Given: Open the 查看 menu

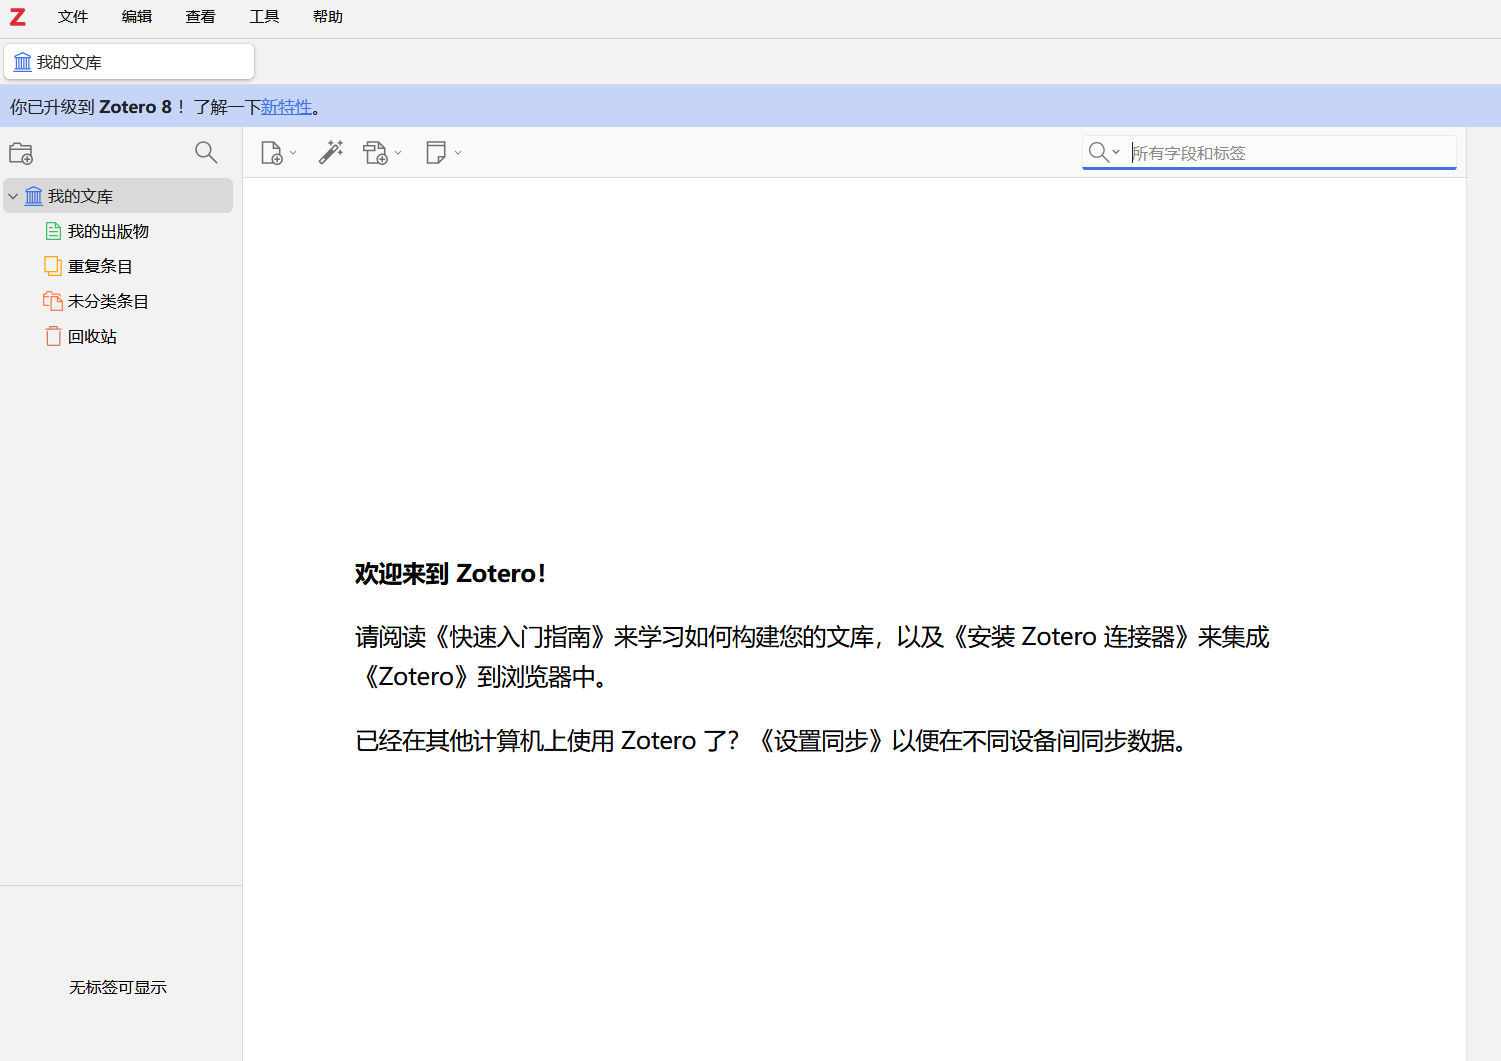Looking at the screenshot, I should pyautogui.click(x=200, y=17).
